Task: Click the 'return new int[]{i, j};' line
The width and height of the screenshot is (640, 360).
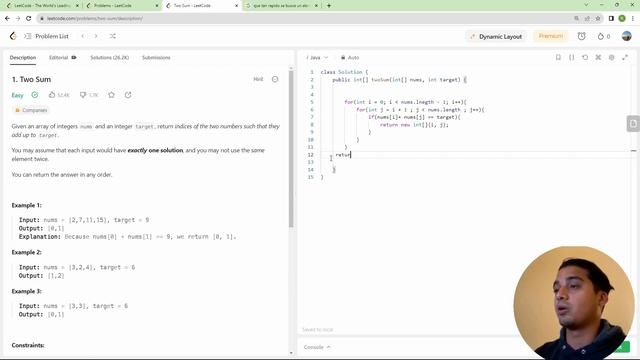Action: point(414,124)
